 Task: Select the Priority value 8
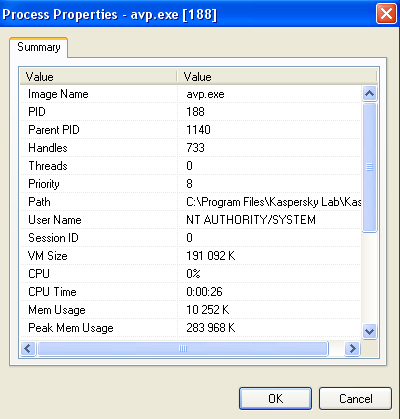[189, 184]
